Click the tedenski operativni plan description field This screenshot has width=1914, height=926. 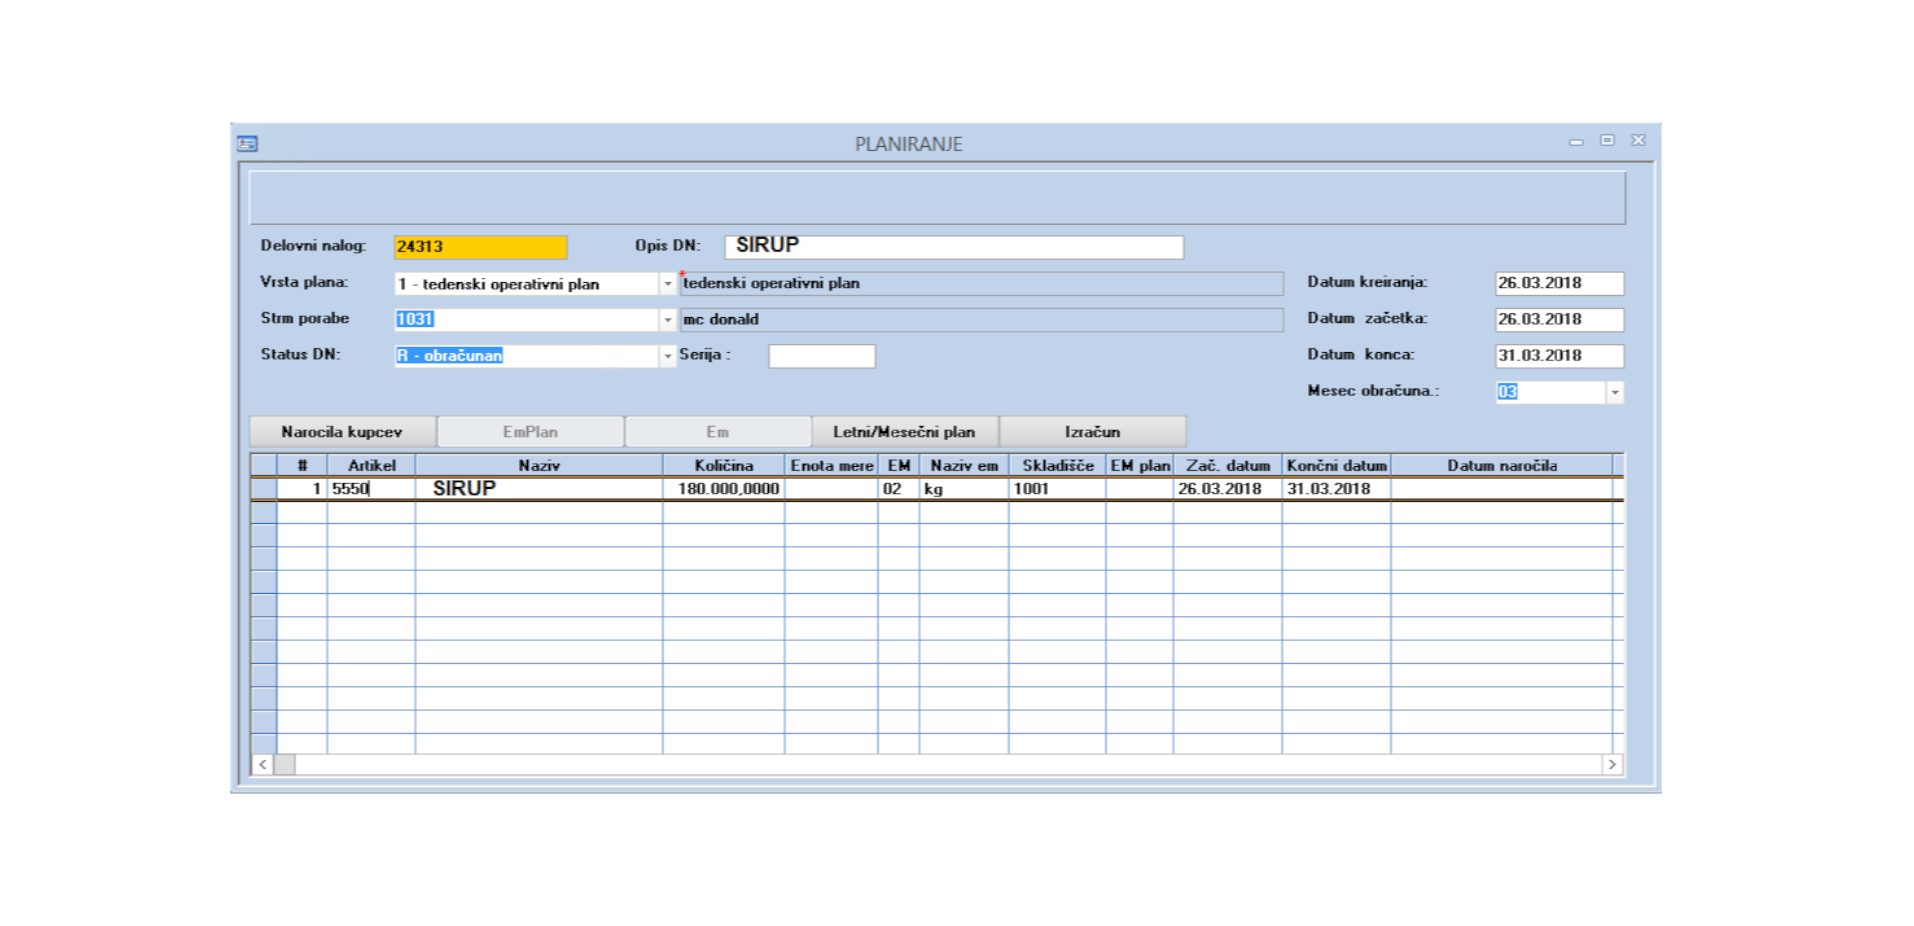981,283
